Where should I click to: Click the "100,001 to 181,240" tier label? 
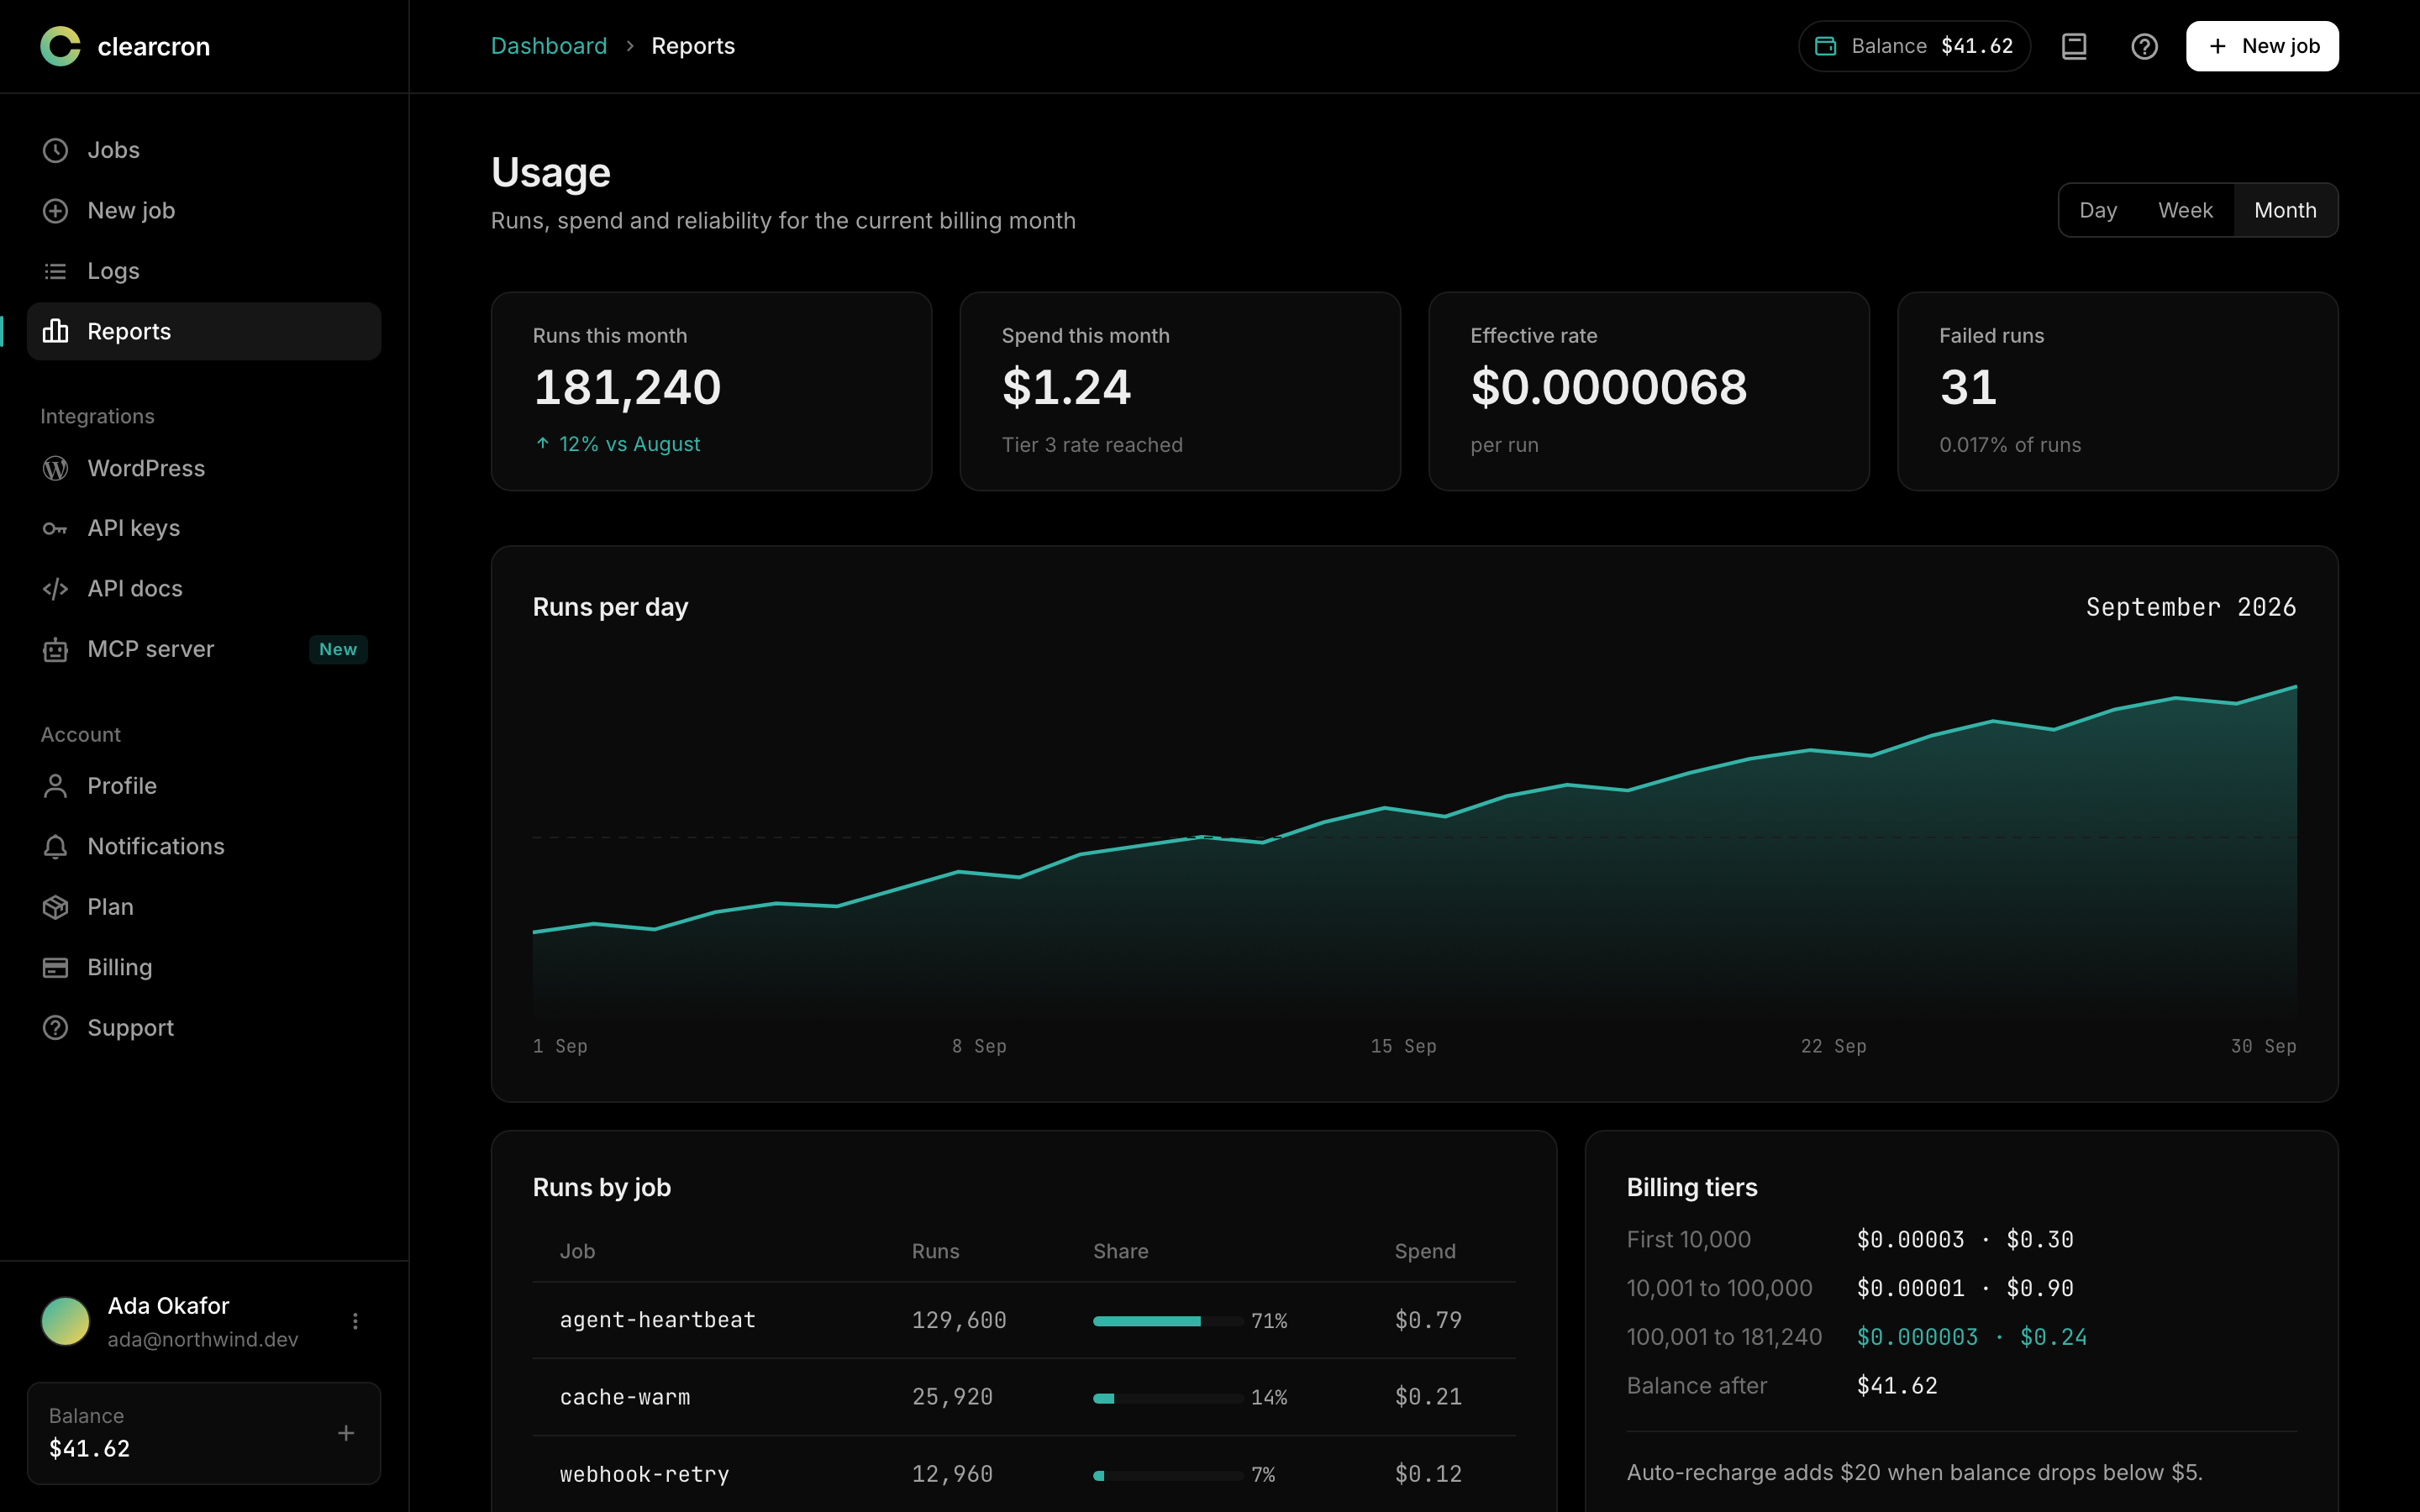coord(1724,1337)
